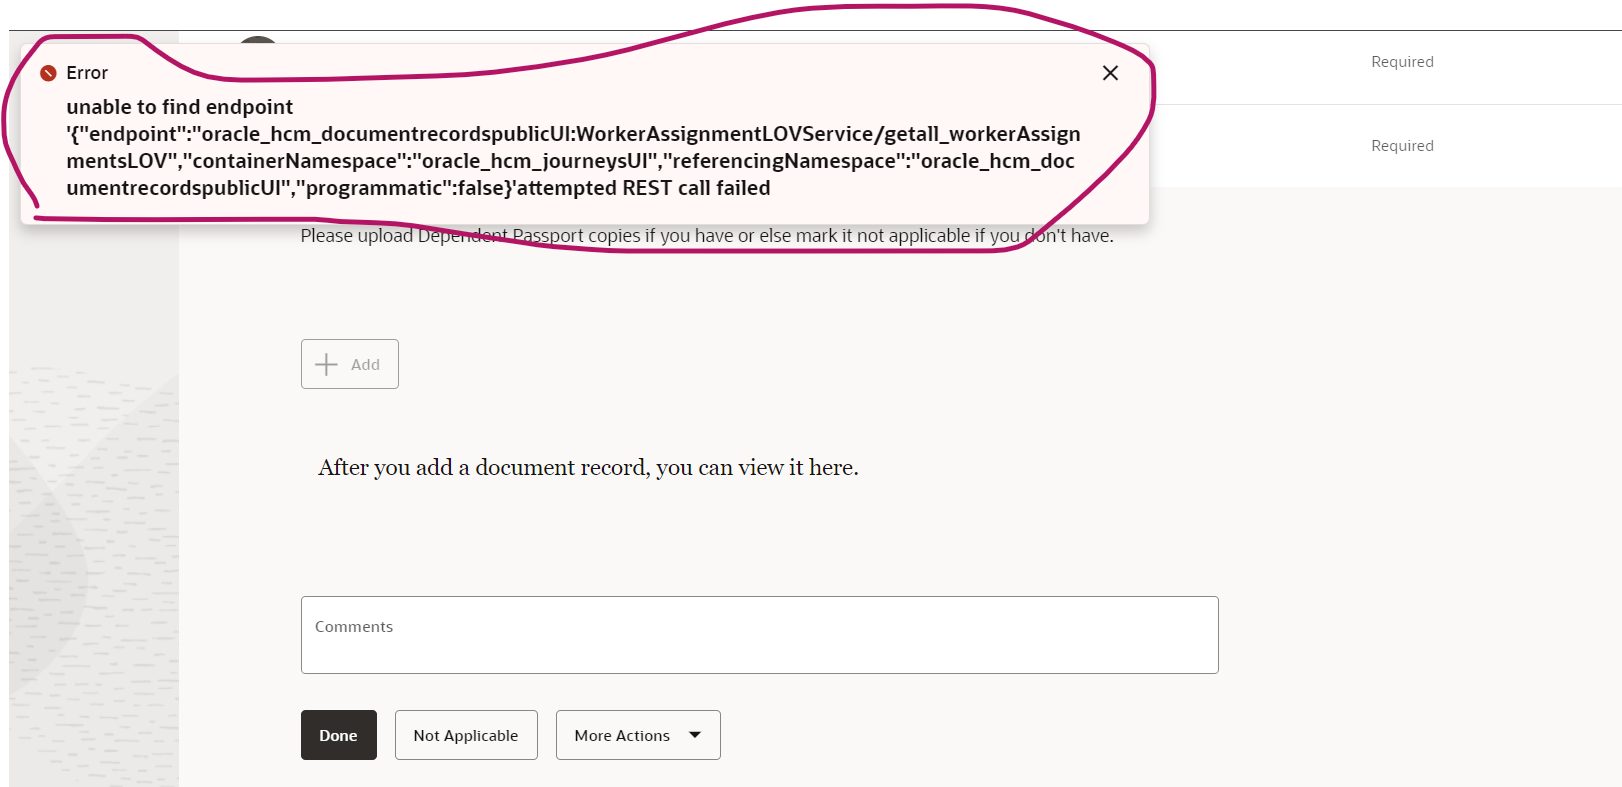Click 'After you add a document record' message
Image resolution: width=1622 pixels, height=787 pixels.
pyautogui.click(x=588, y=467)
